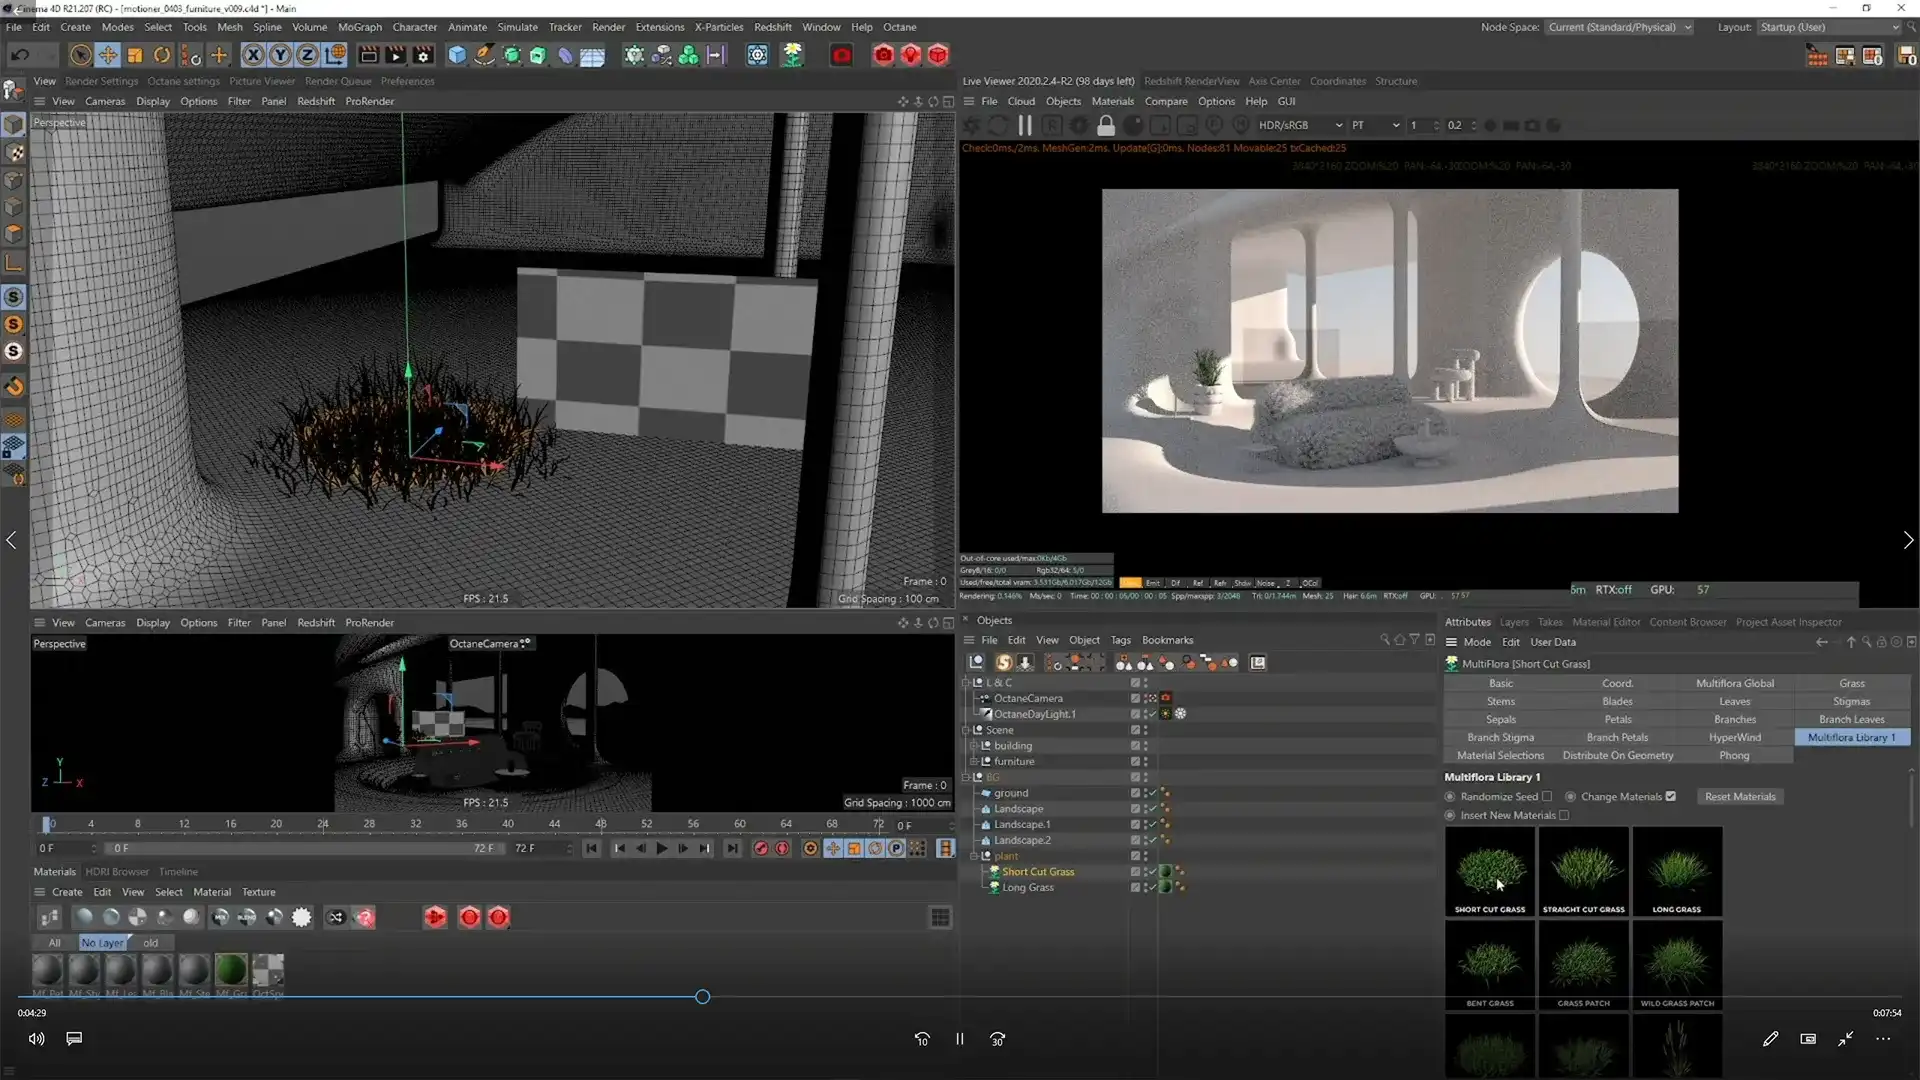
Task: Click the Render to Picture Viewer icon
Action: [396, 55]
